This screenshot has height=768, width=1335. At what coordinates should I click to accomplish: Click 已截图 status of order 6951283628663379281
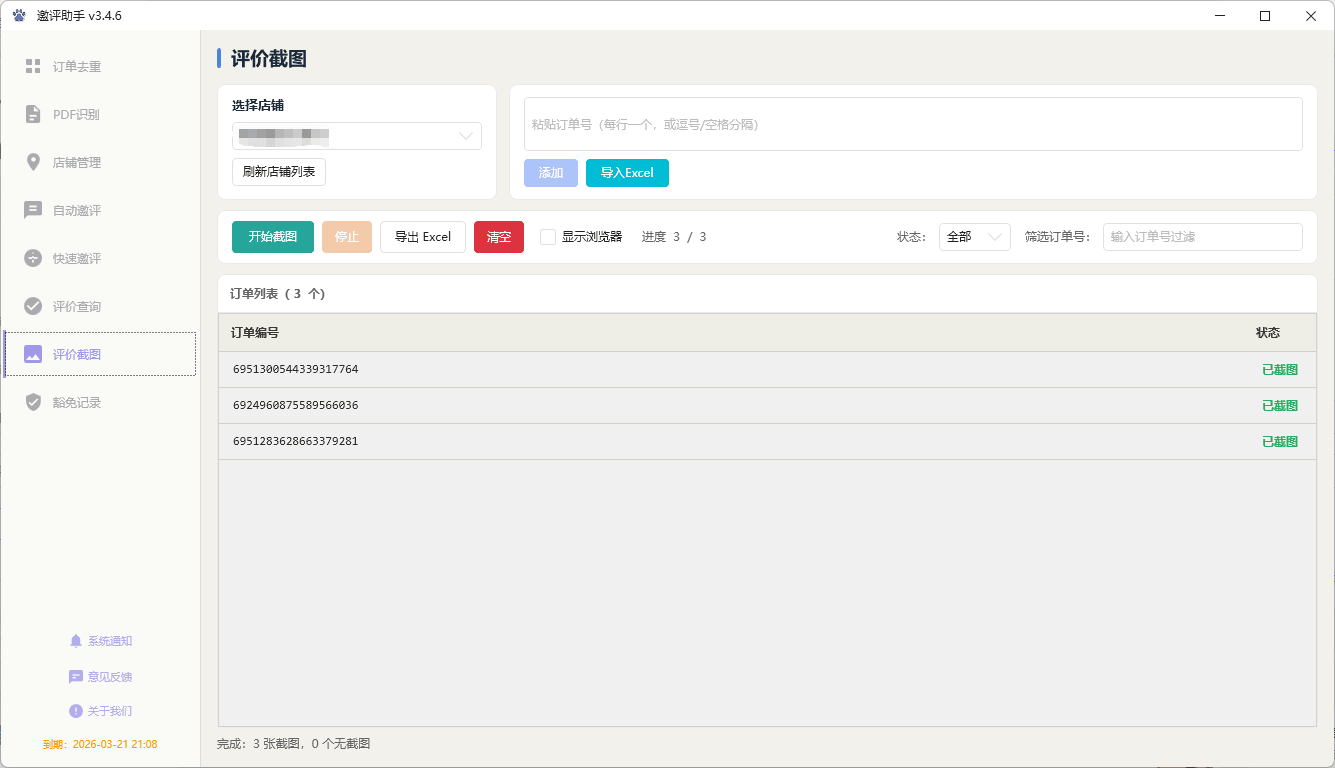(1280, 442)
